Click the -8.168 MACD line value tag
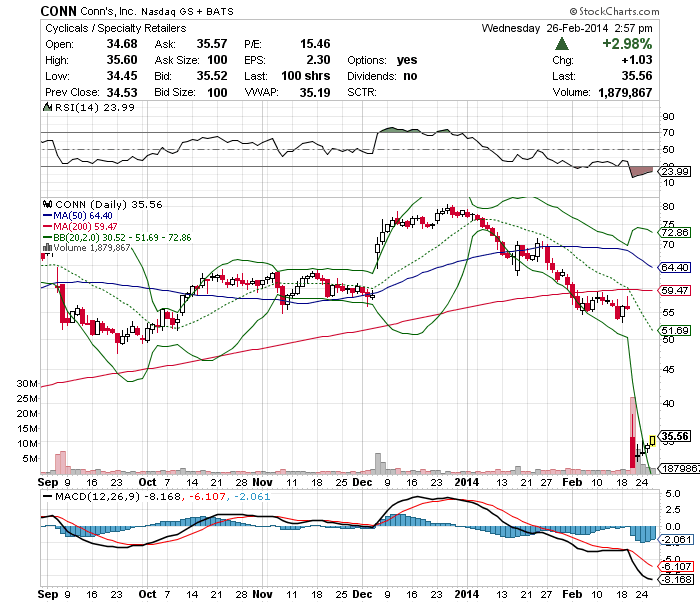This screenshot has height=603, width=700. point(677,579)
